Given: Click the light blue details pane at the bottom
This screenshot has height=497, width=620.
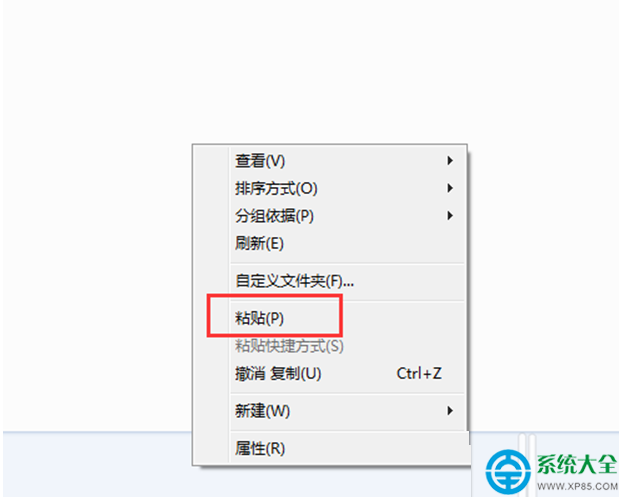Looking at the screenshot, I should [x=97, y=464].
